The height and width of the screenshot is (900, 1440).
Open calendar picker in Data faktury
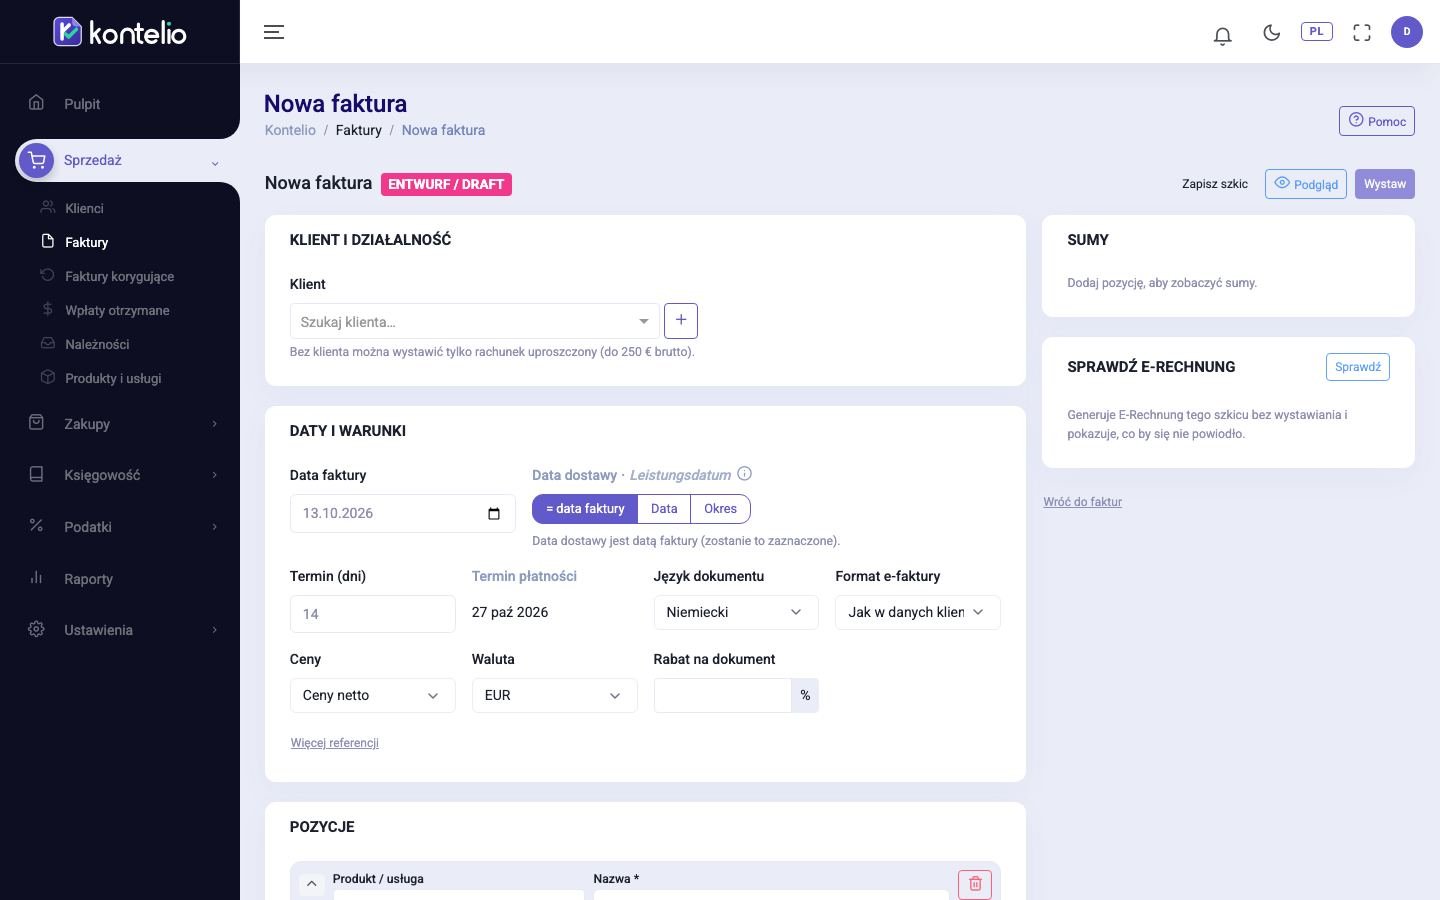click(494, 514)
